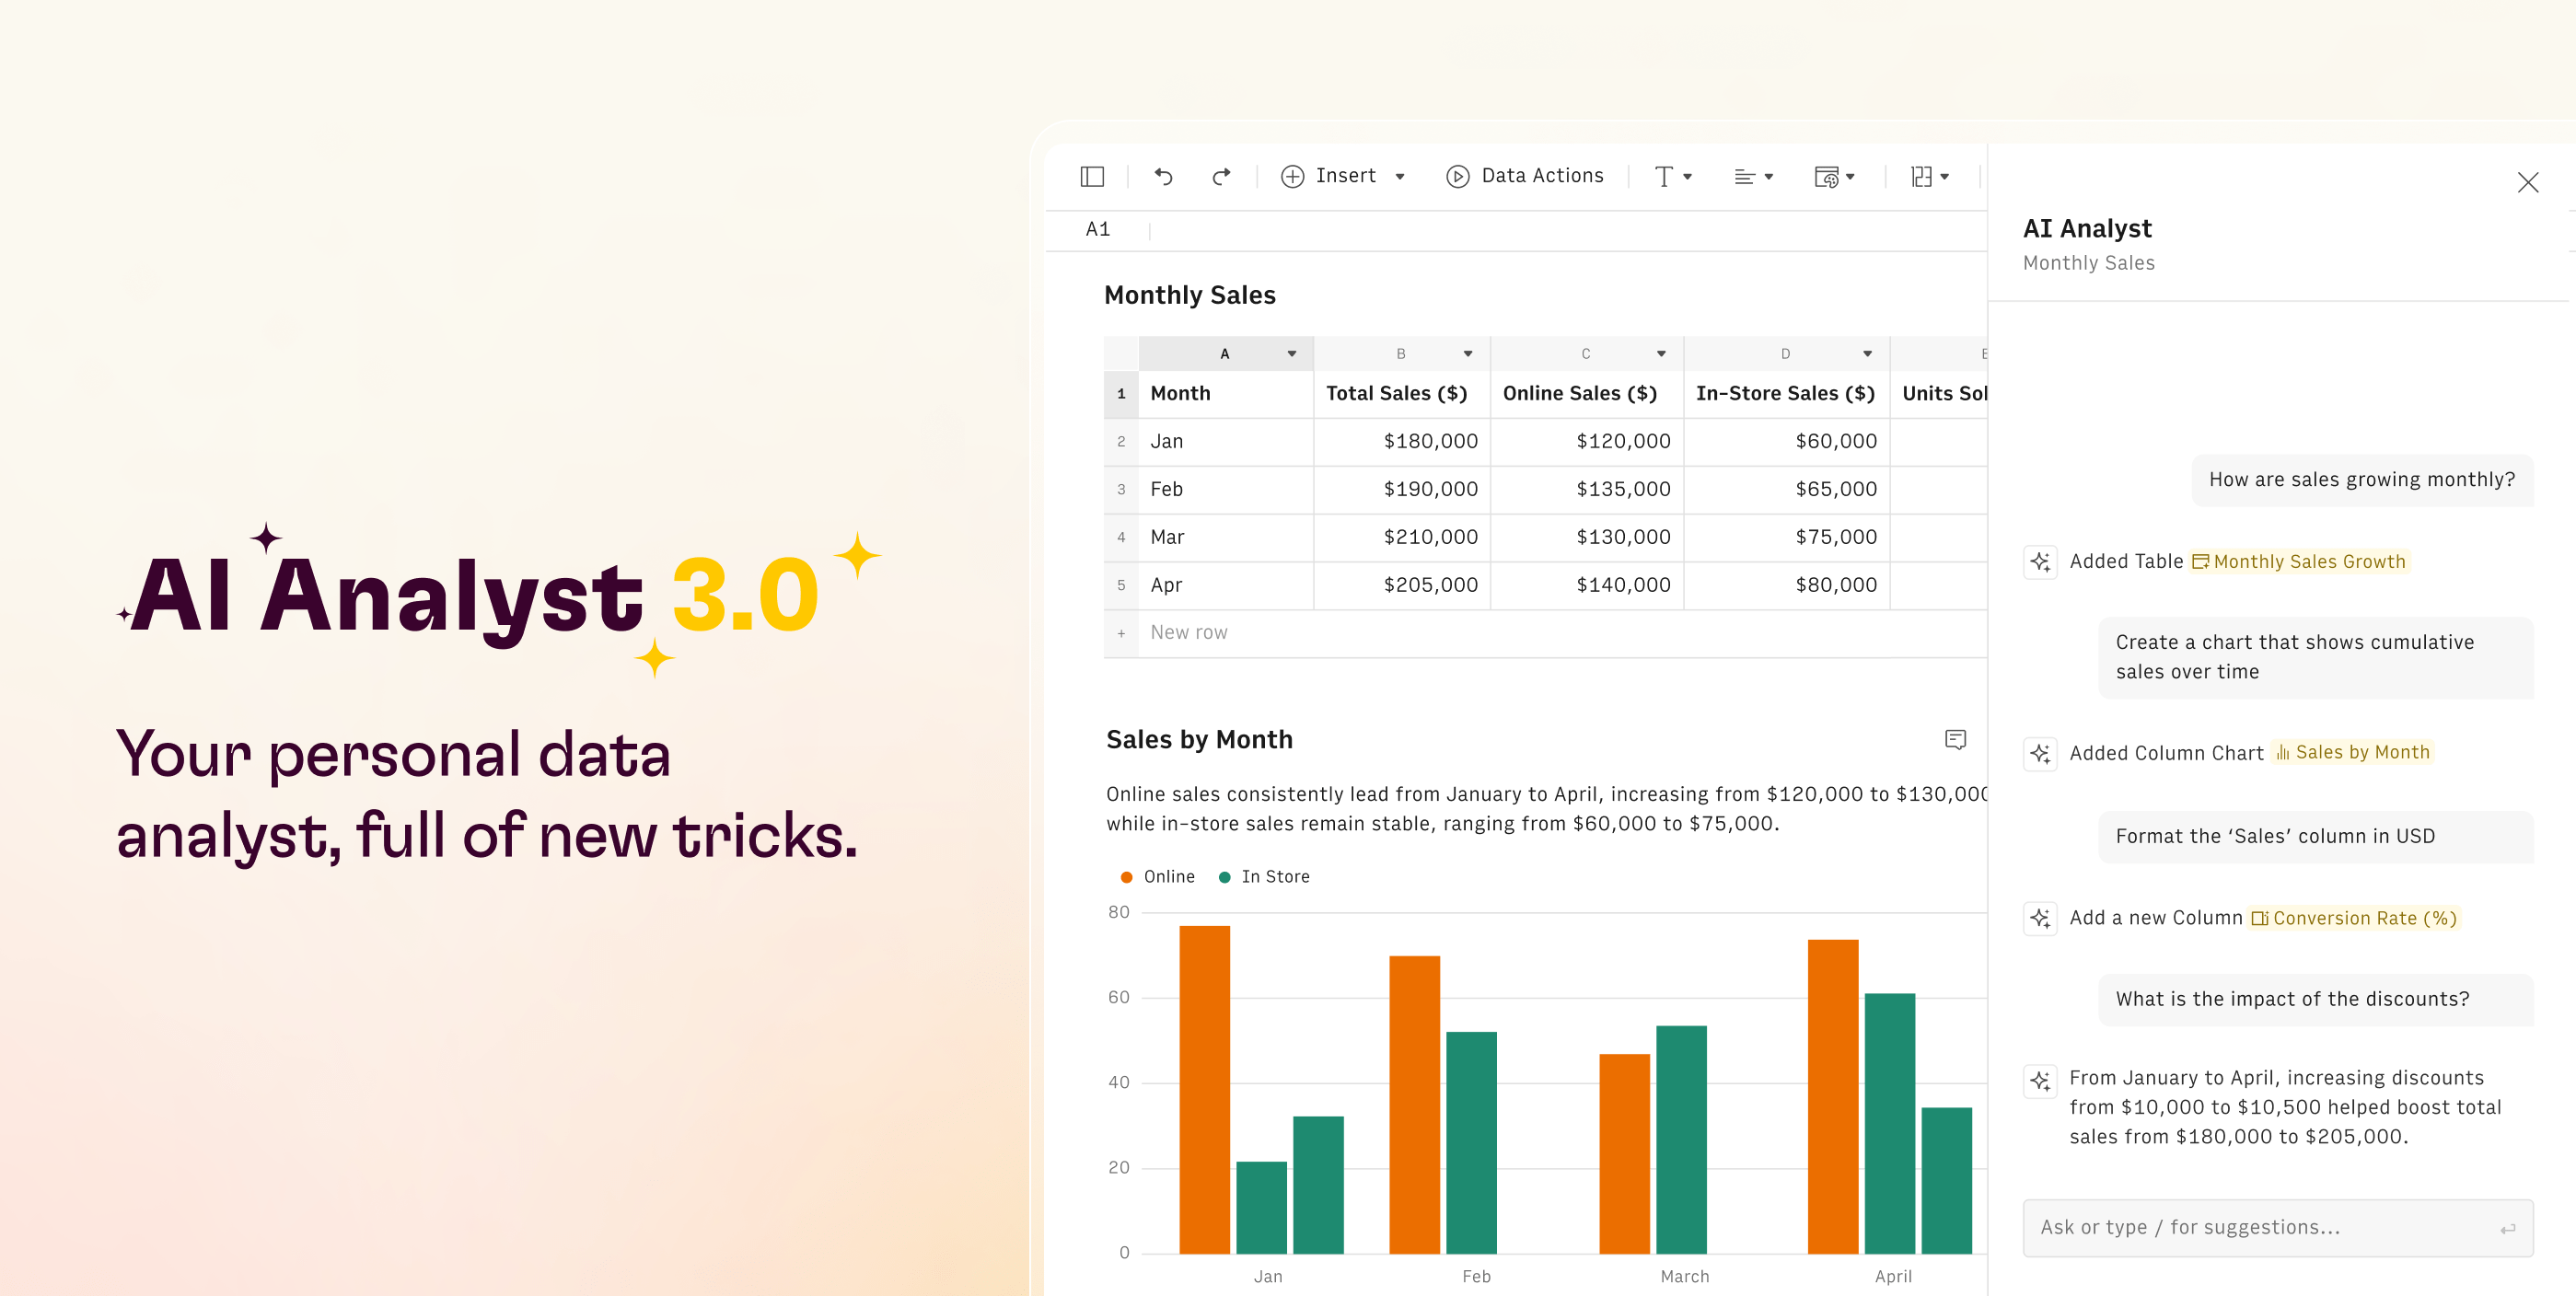Click the Monthly Sales table title
The image size is (2576, 1296).
(1190, 296)
